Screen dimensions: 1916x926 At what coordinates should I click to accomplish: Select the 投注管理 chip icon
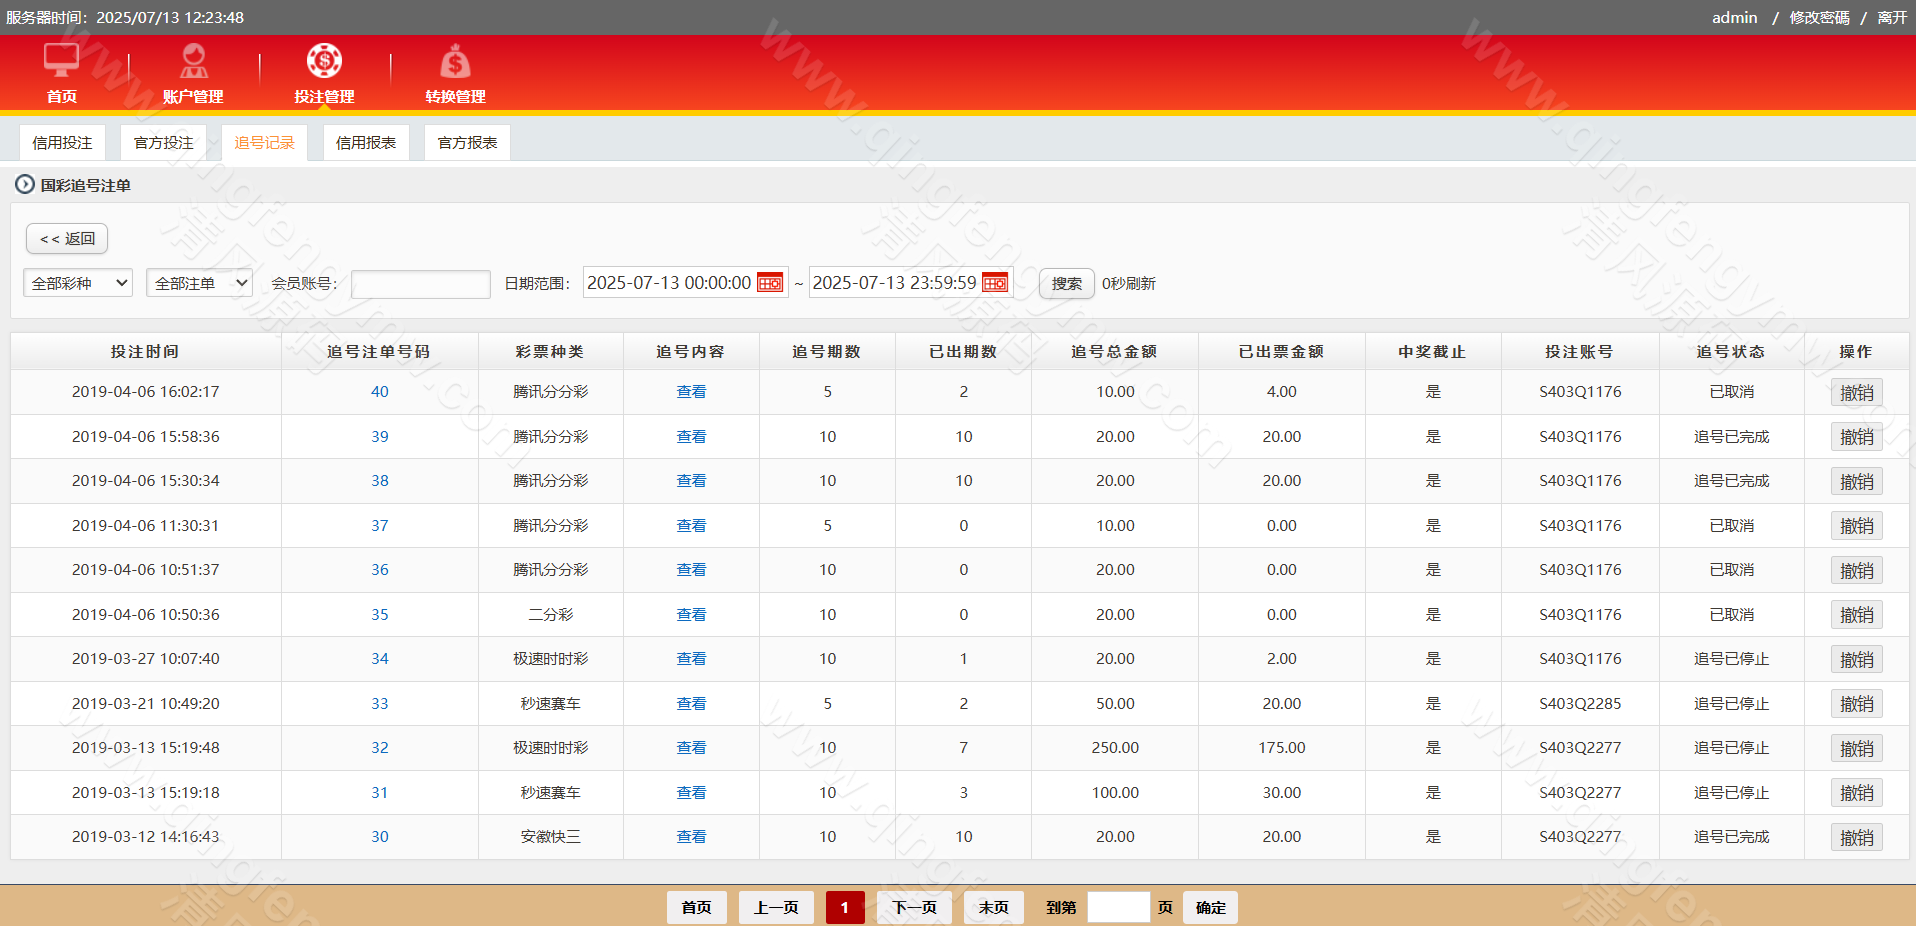pos(324,61)
